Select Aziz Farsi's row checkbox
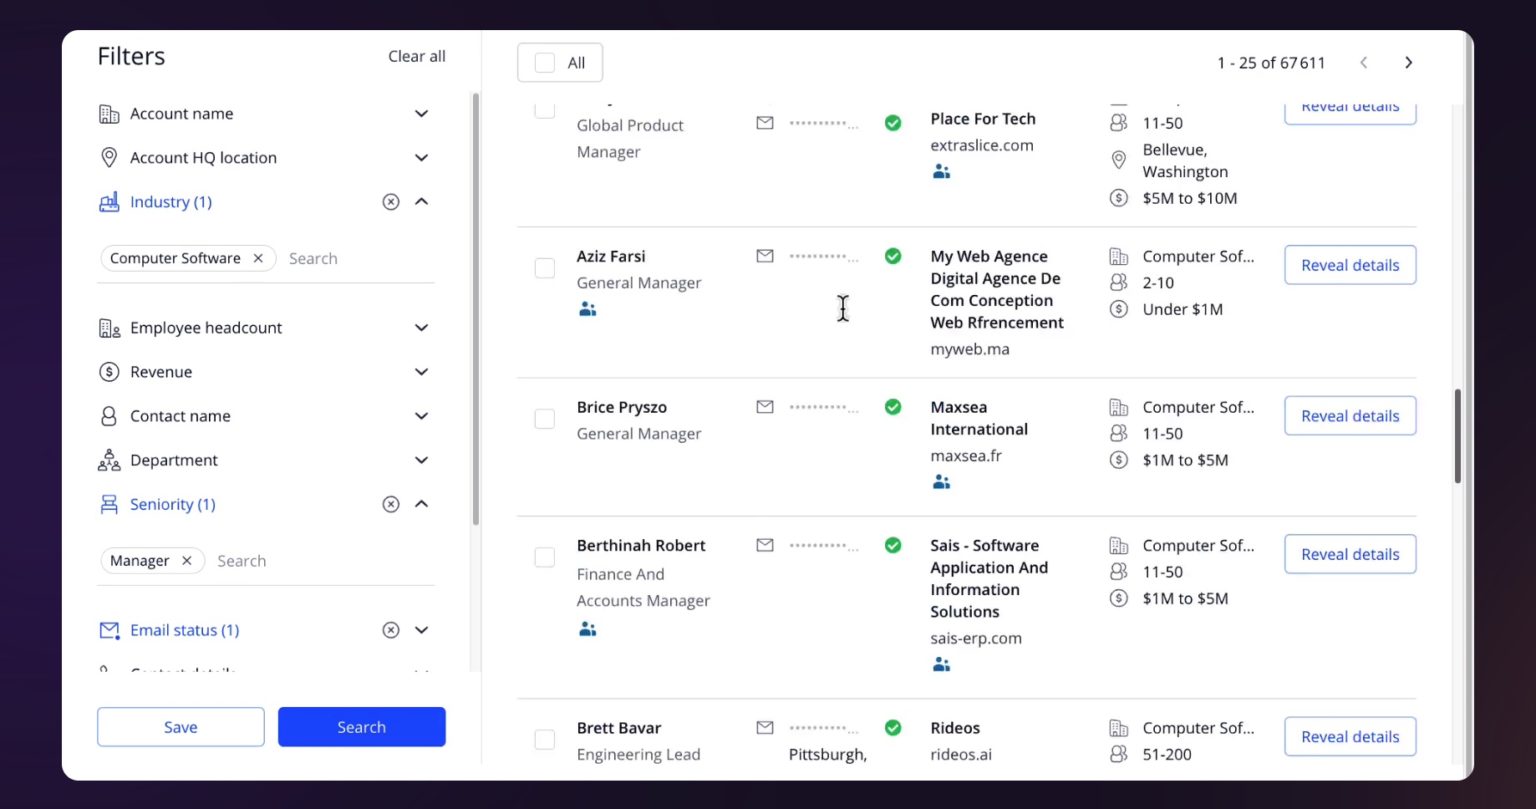The width and height of the screenshot is (1536, 809). 544,268
